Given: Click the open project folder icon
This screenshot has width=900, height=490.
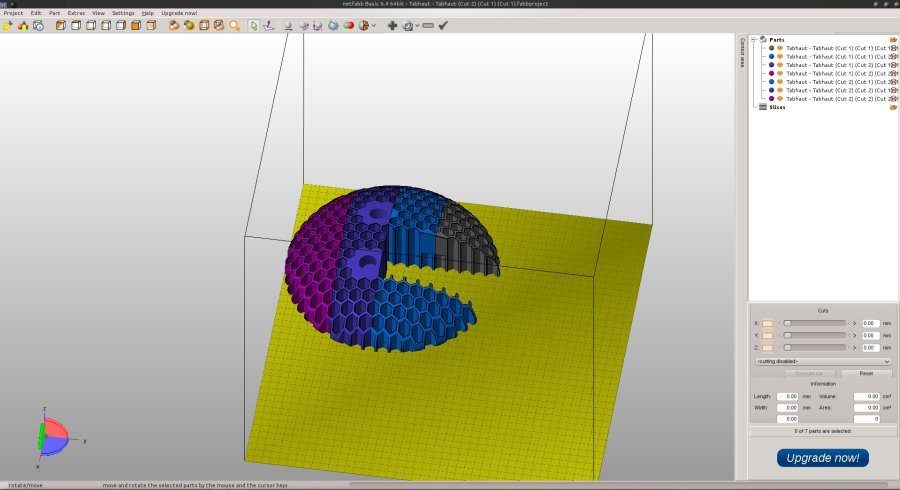Looking at the screenshot, I should [7, 25].
